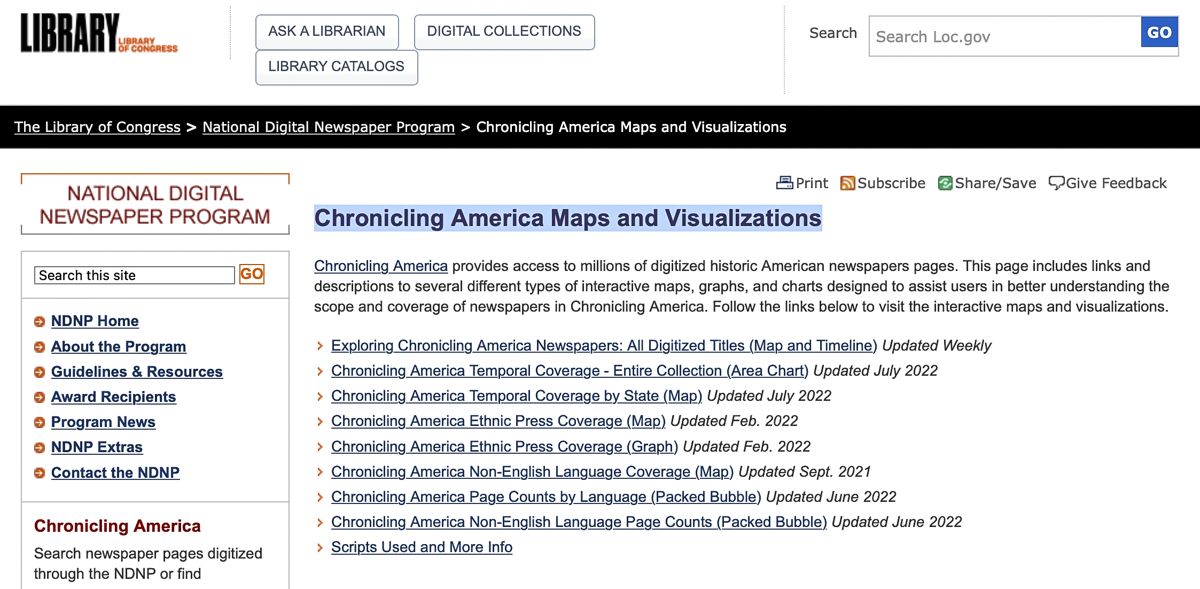This screenshot has width=1200, height=589.
Task: Click the Give Feedback speech bubble icon
Action: 1056,183
